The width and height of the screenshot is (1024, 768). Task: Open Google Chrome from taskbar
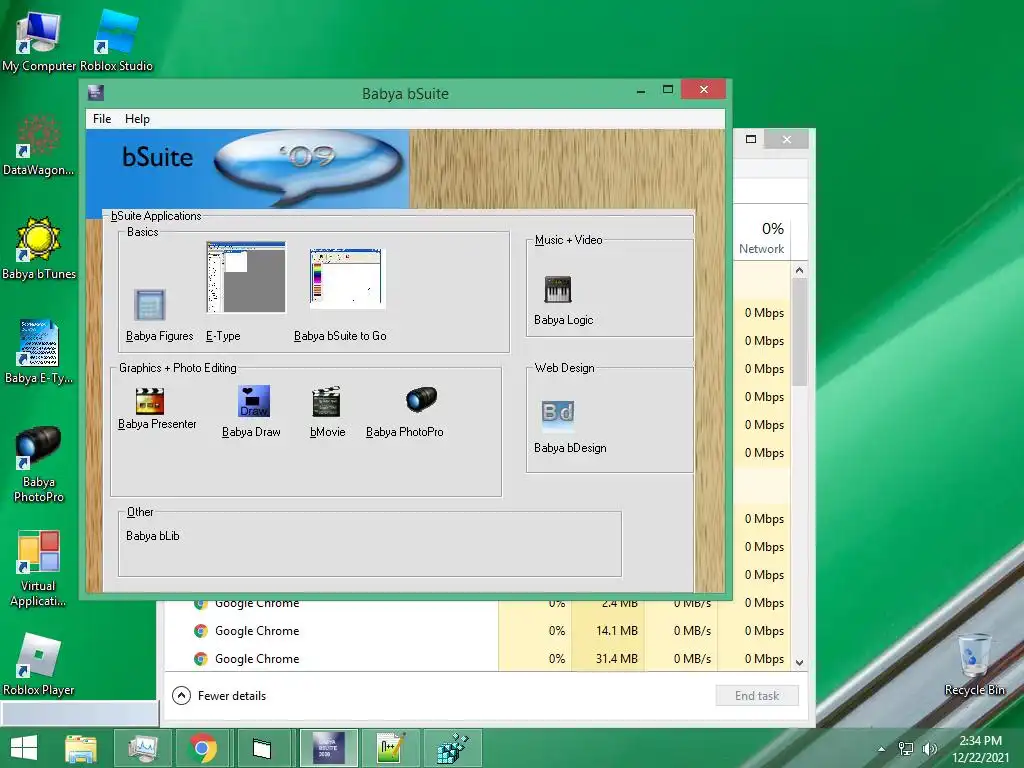coord(203,748)
